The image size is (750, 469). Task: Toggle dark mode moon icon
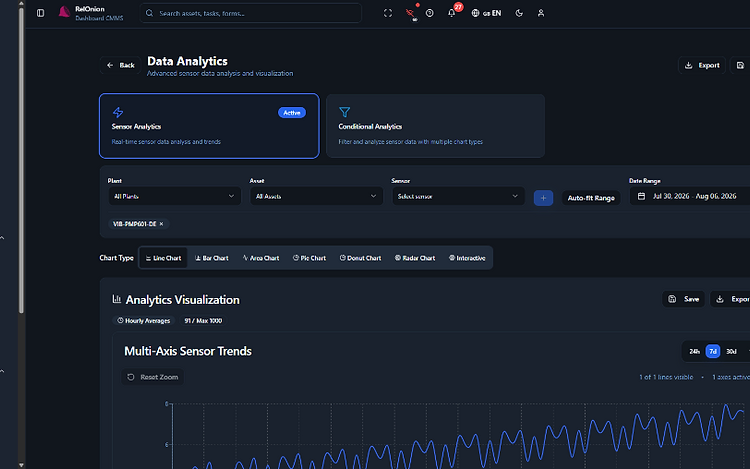[519, 13]
